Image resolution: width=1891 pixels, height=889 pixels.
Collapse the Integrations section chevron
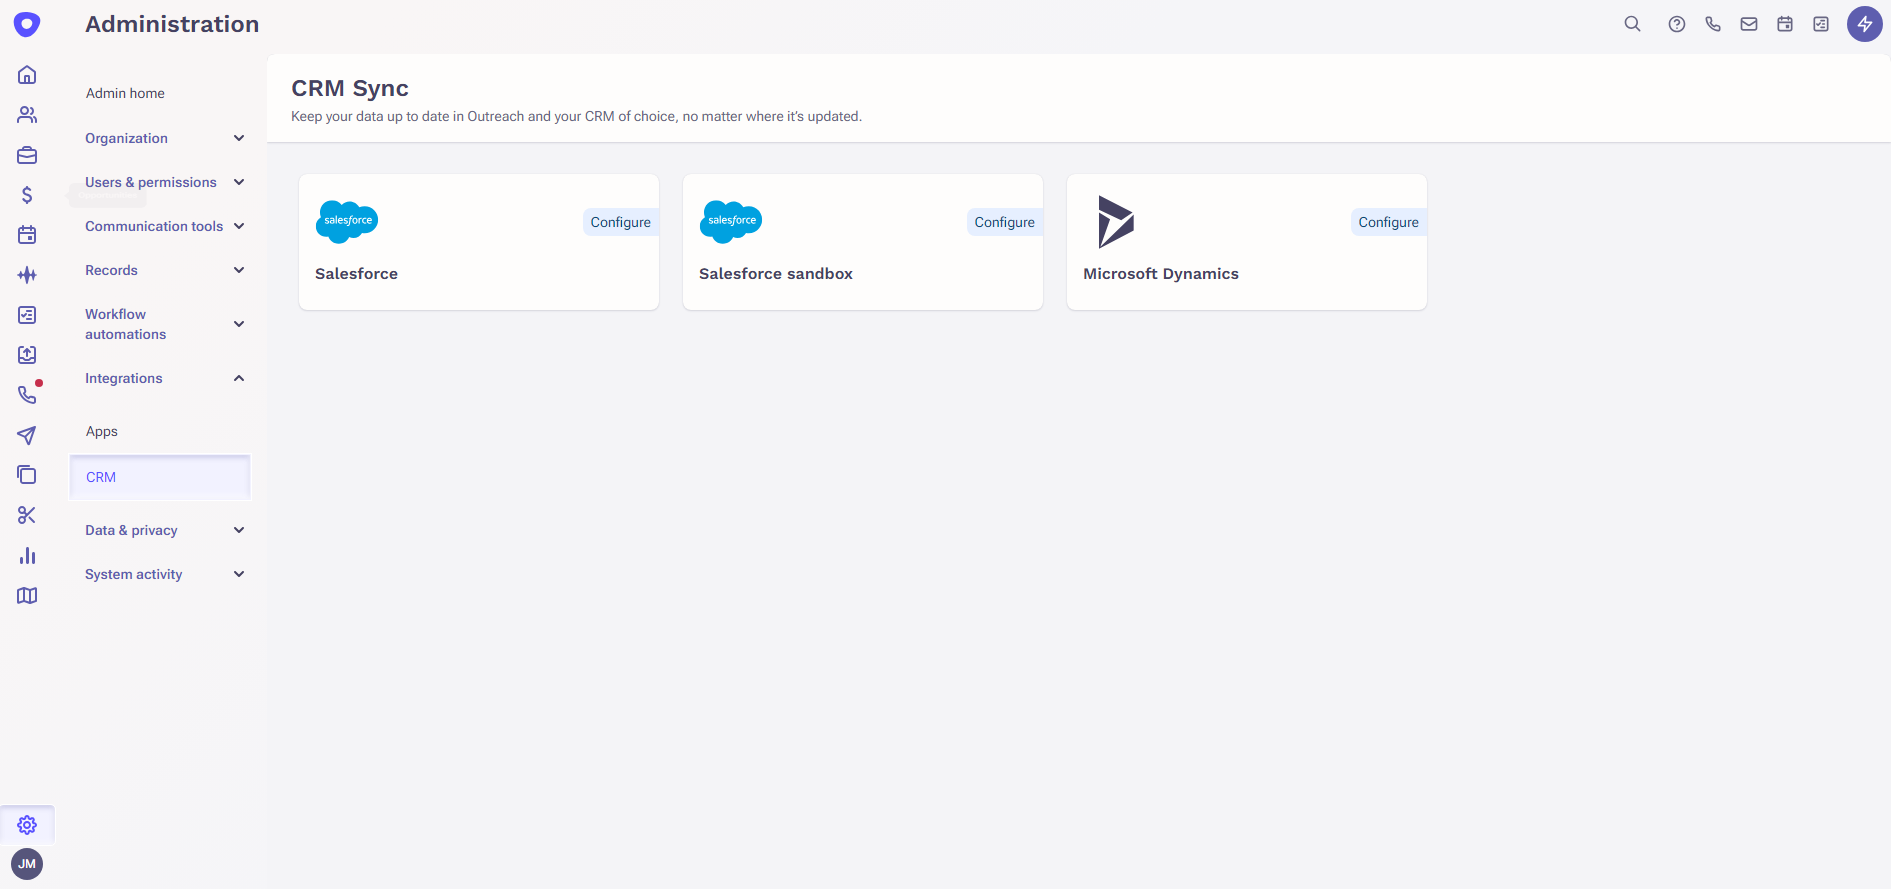tap(239, 378)
